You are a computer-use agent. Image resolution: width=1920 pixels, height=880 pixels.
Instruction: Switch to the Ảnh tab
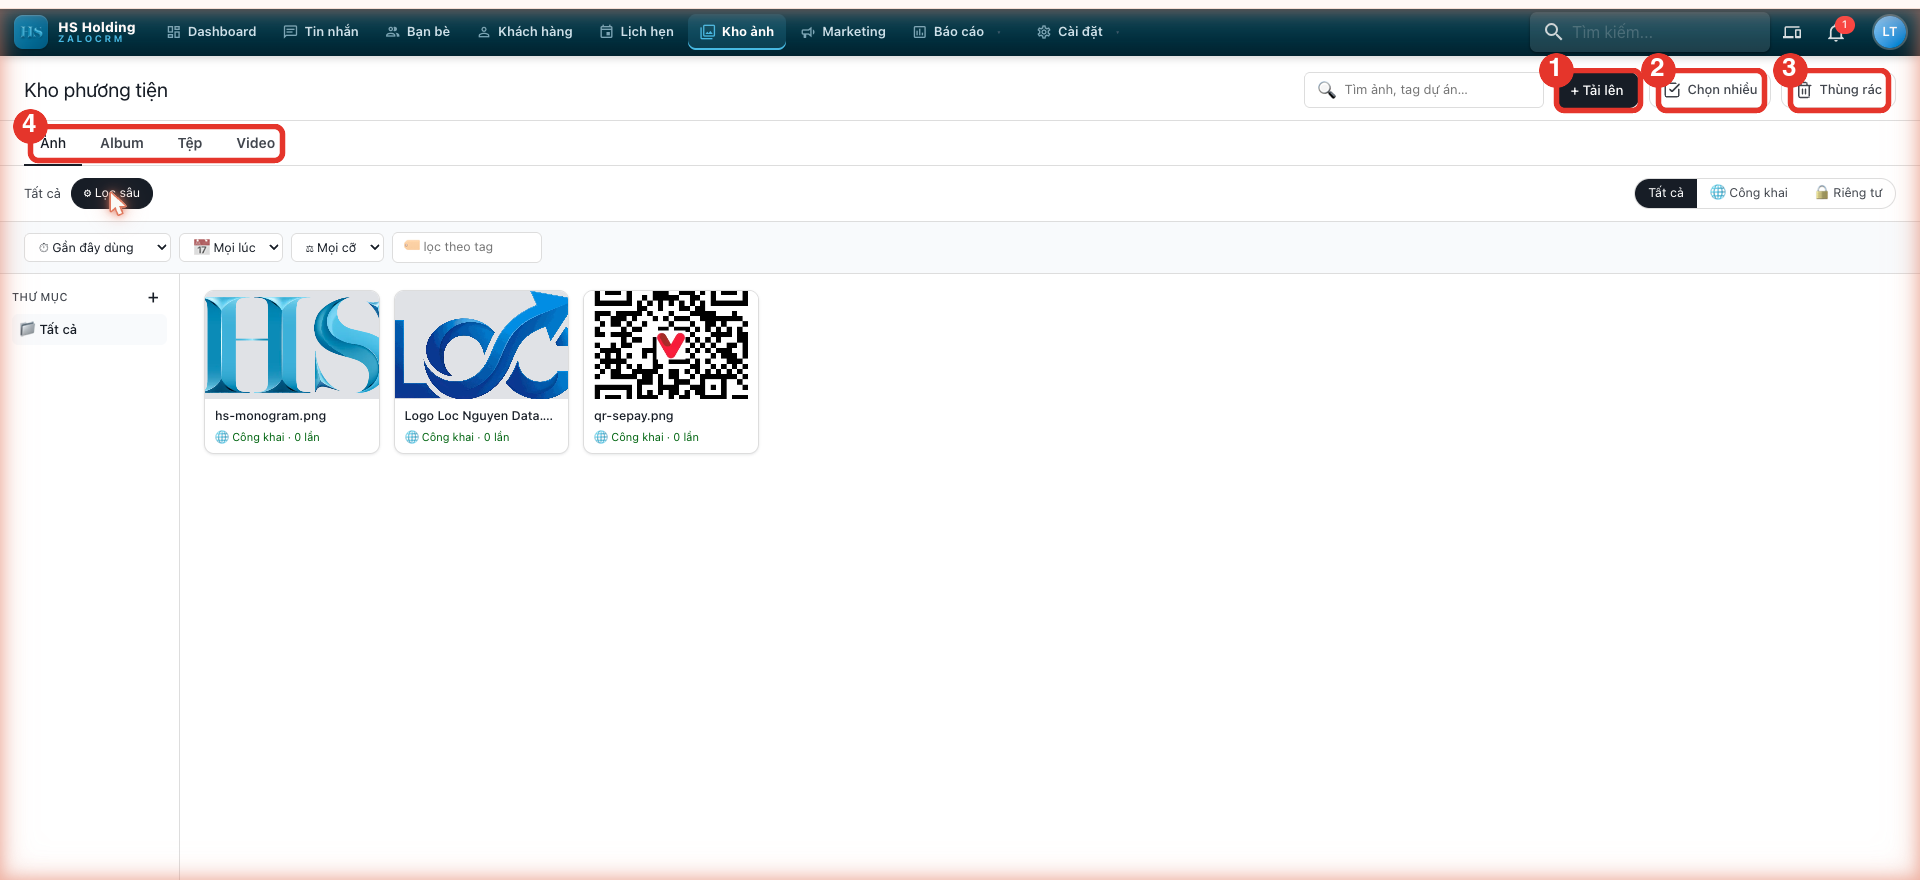tap(53, 143)
